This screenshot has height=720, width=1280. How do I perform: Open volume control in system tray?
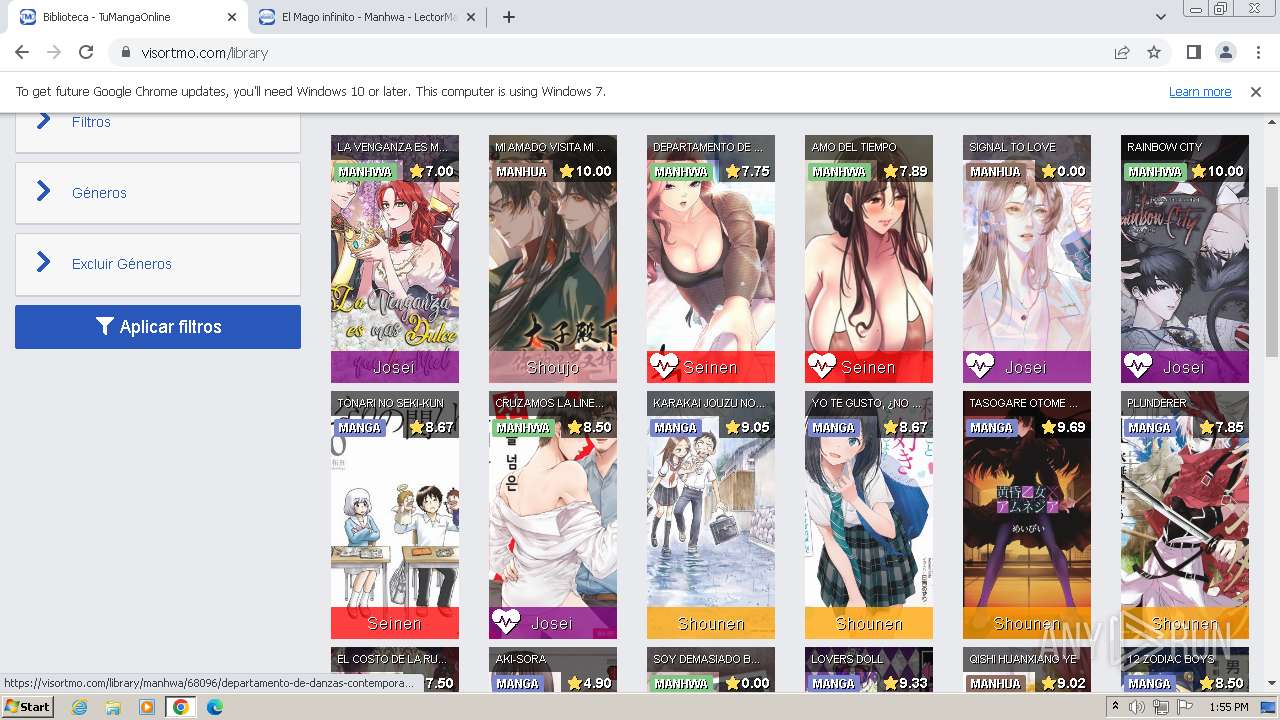pos(1137,707)
